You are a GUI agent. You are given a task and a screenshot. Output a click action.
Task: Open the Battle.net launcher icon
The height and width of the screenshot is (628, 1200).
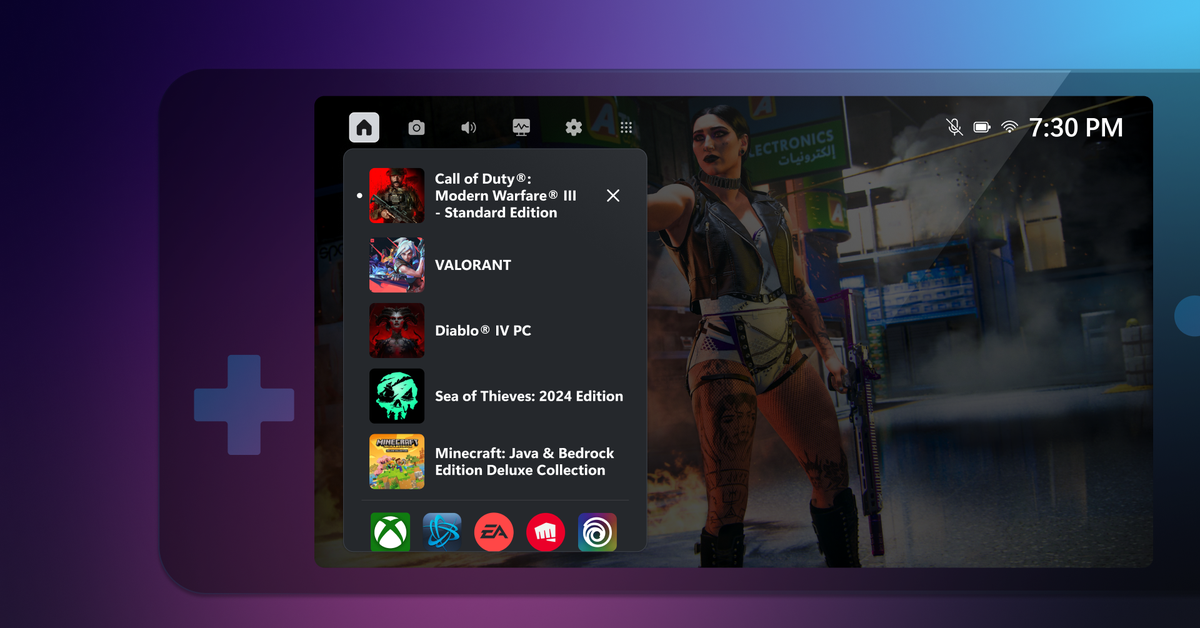pyautogui.click(x=442, y=532)
